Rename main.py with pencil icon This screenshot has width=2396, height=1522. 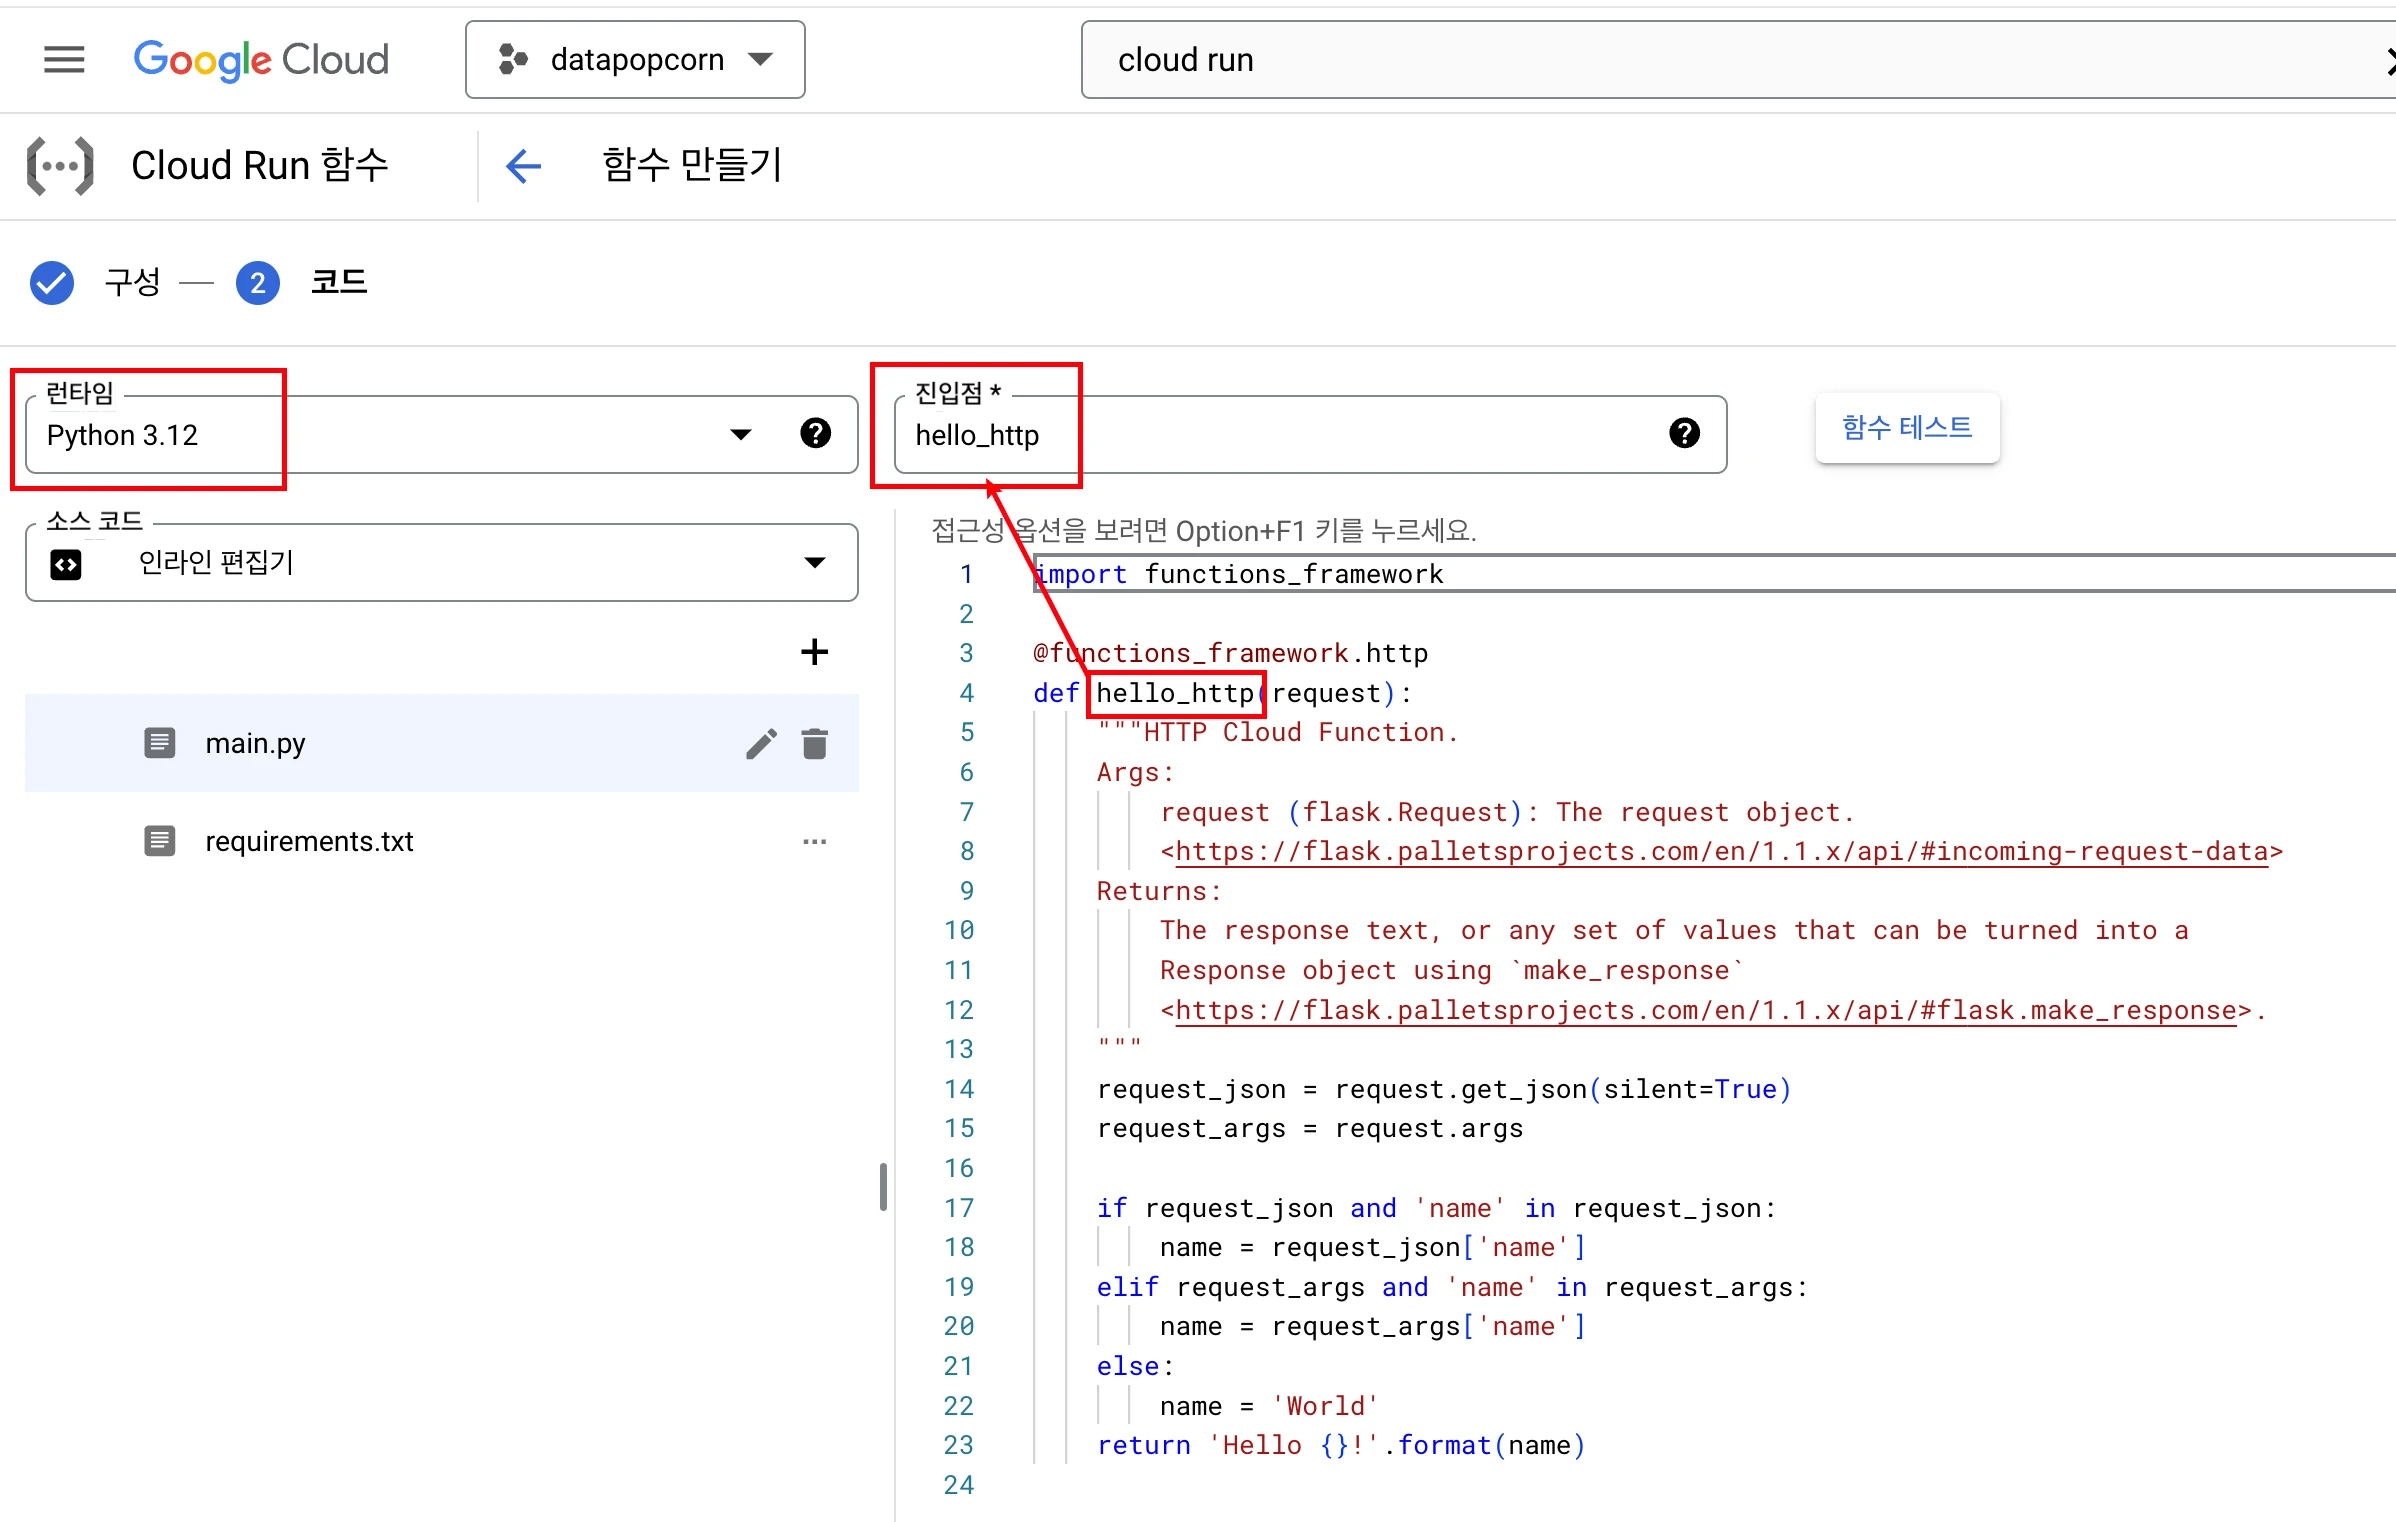(761, 744)
